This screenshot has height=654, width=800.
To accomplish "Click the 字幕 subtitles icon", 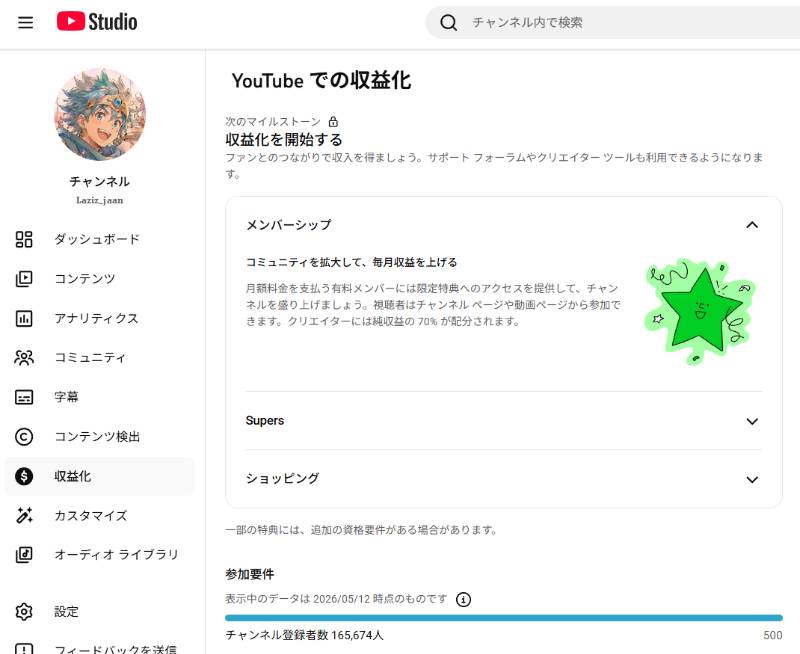I will click(x=24, y=397).
